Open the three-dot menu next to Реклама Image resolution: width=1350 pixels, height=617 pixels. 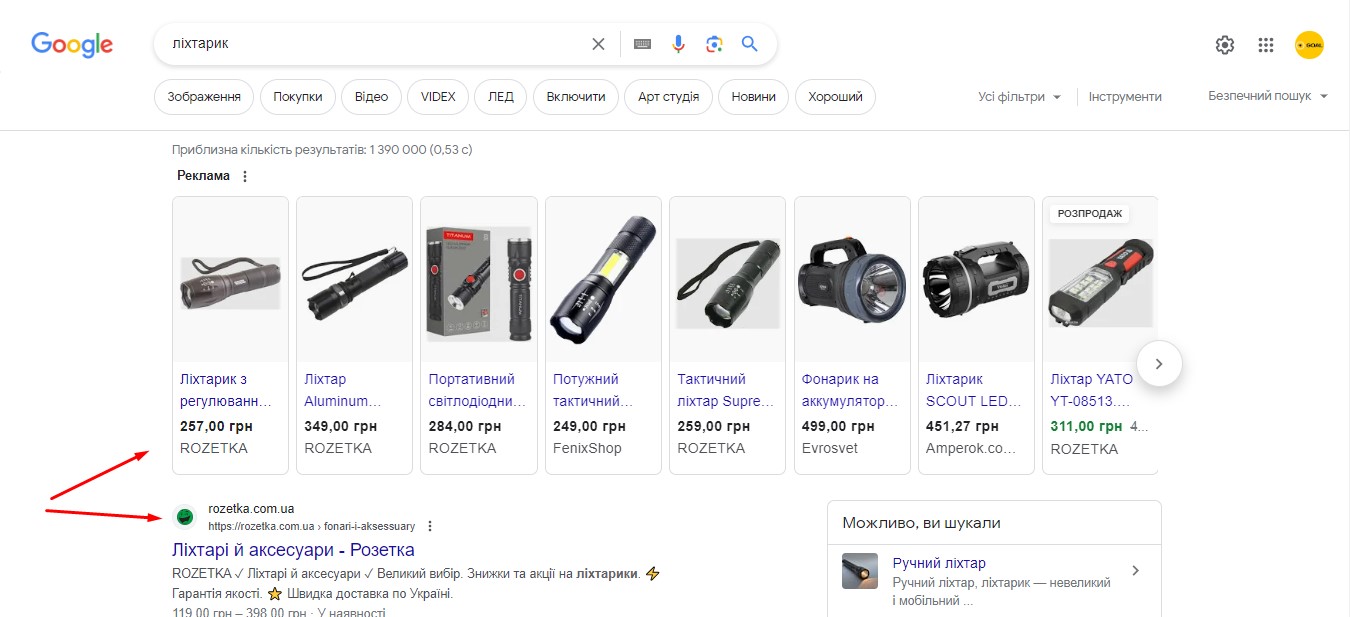coord(245,176)
